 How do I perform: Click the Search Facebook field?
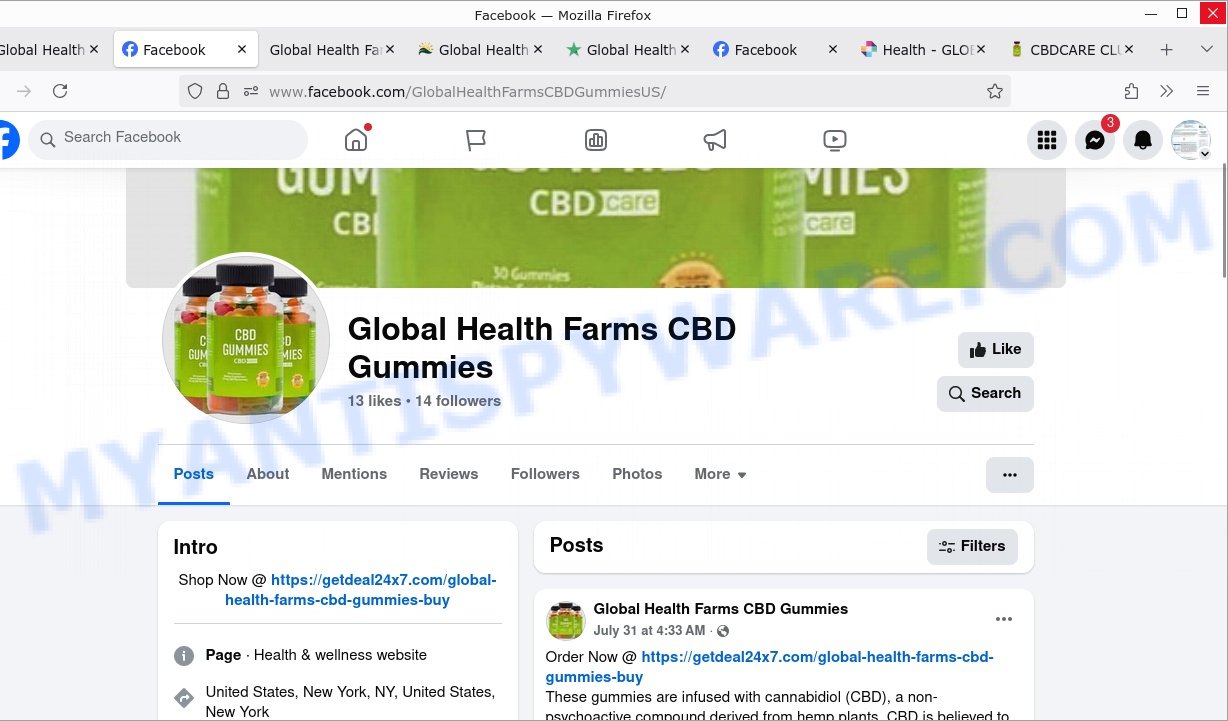coord(168,138)
